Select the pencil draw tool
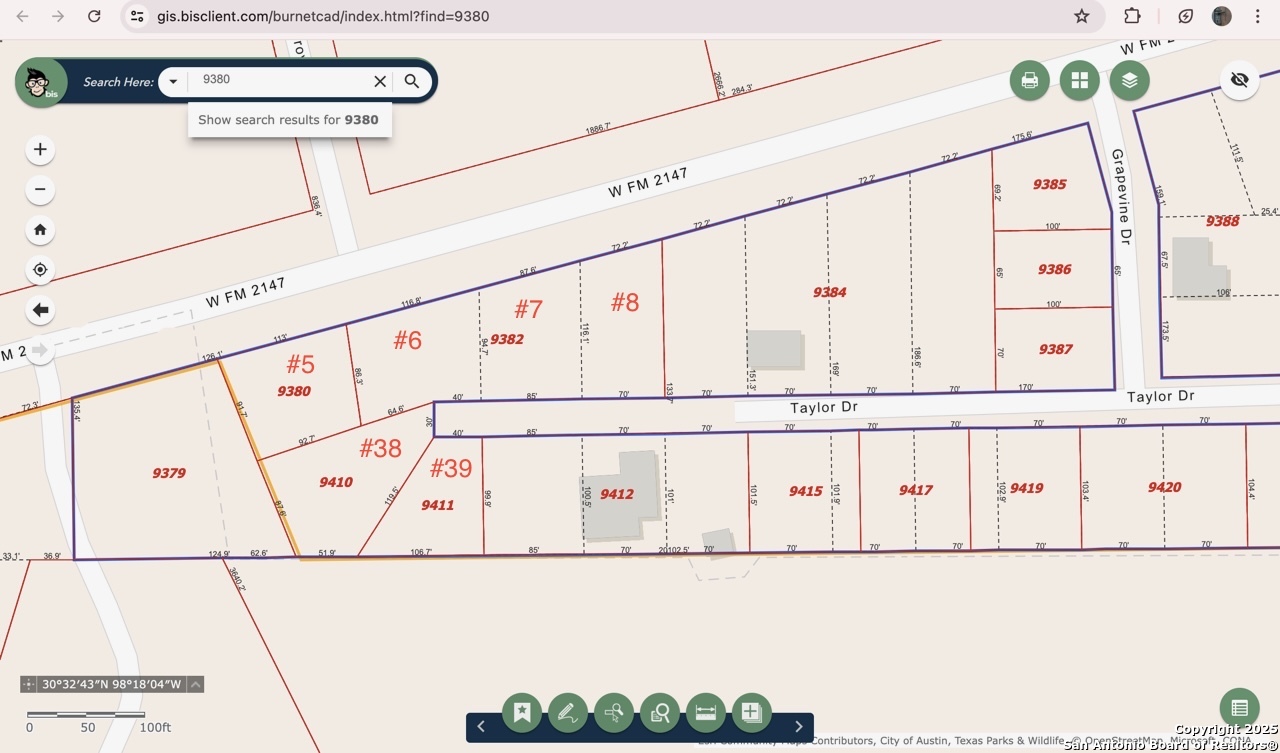 pos(567,713)
